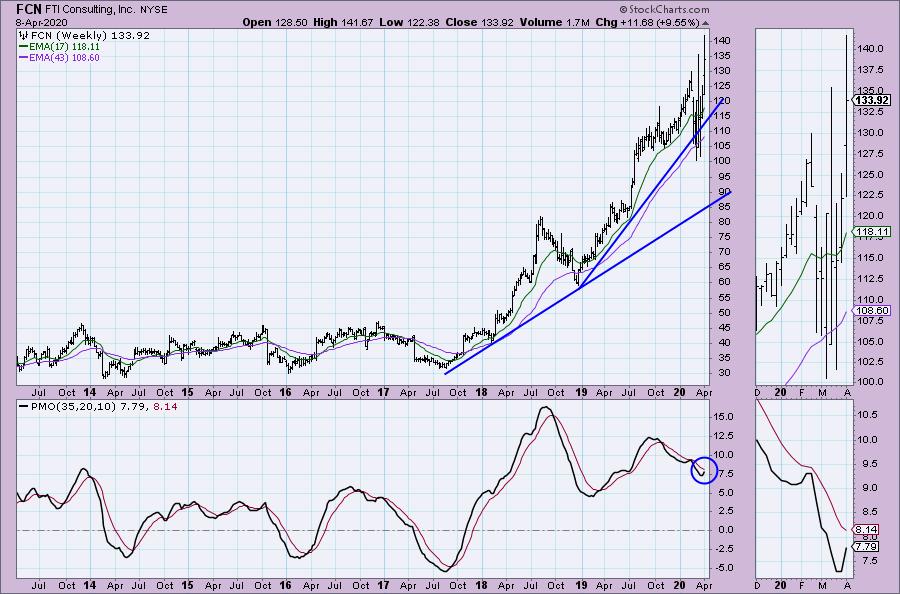The width and height of the screenshot is (900, 594).
Task: Click the Open 128.50 value
Action: (274, 22)
